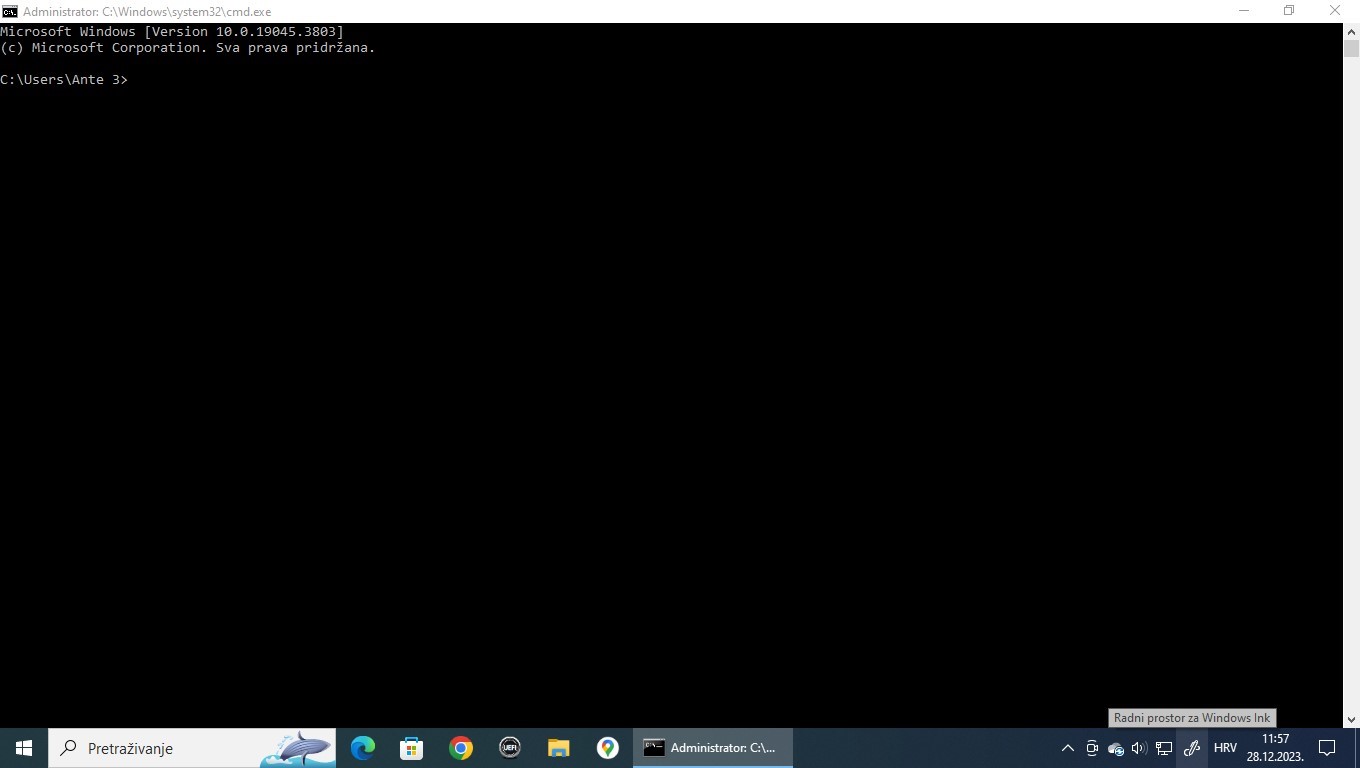Click the volume speaker tray icon
This screenshot has height=768, width=1360.
point(1139,748)
